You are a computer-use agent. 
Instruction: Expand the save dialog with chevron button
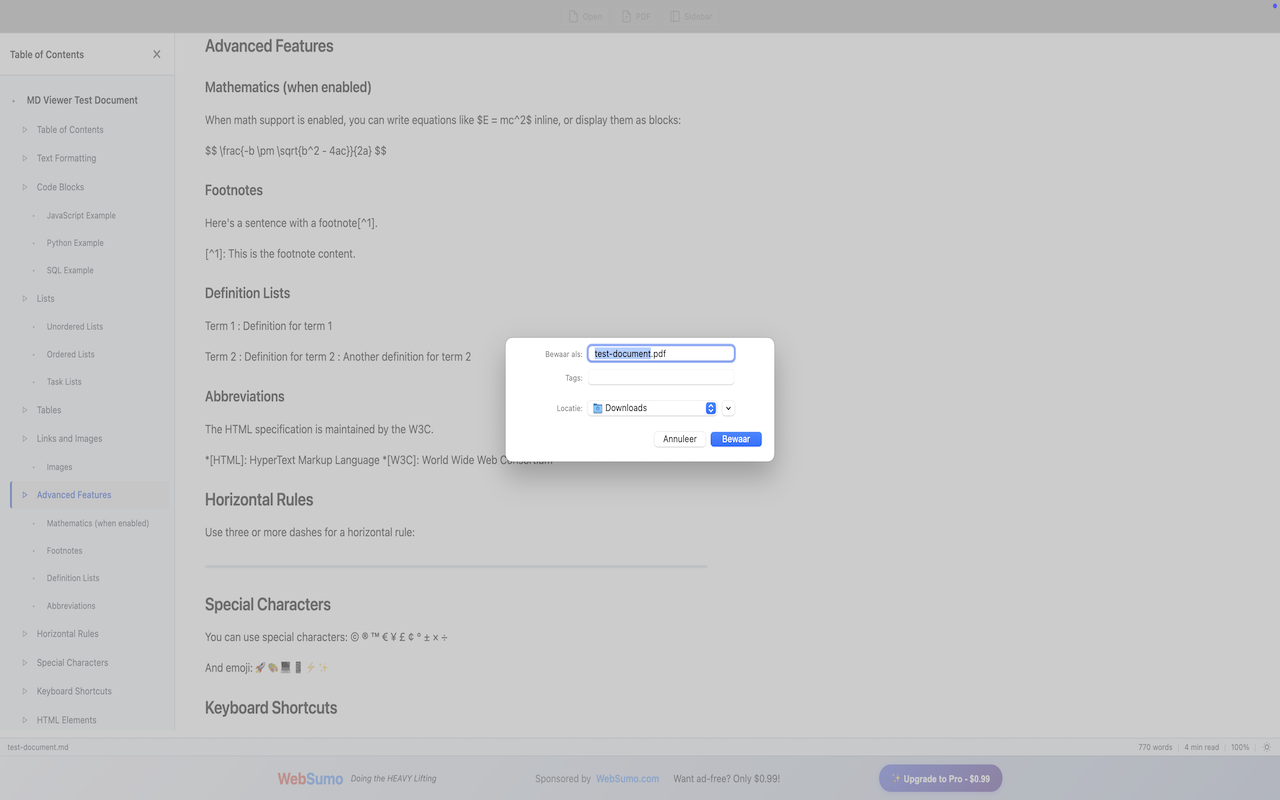(x=728, y=408)
